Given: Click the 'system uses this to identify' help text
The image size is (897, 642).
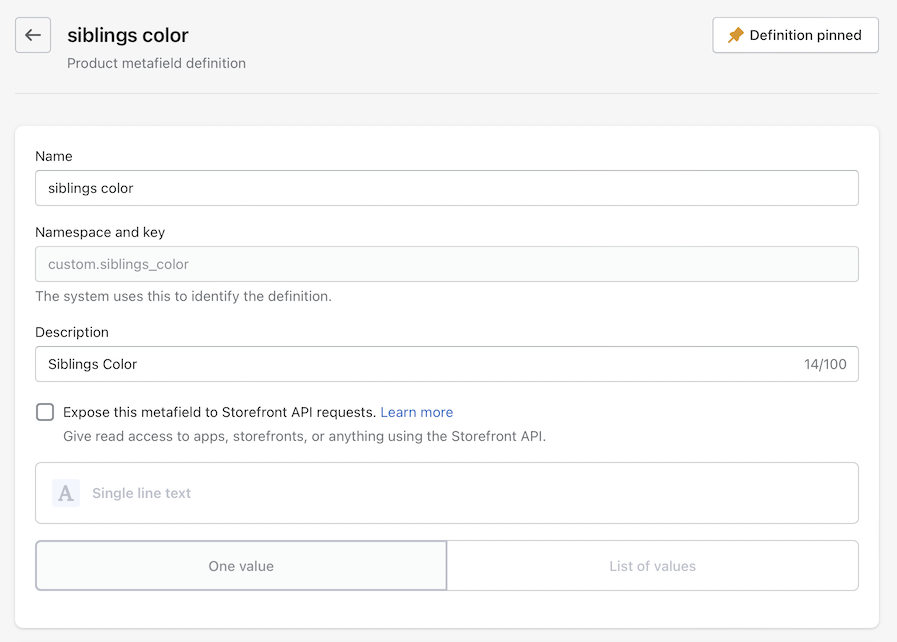Looking at the screenshot, I should 183,296.
